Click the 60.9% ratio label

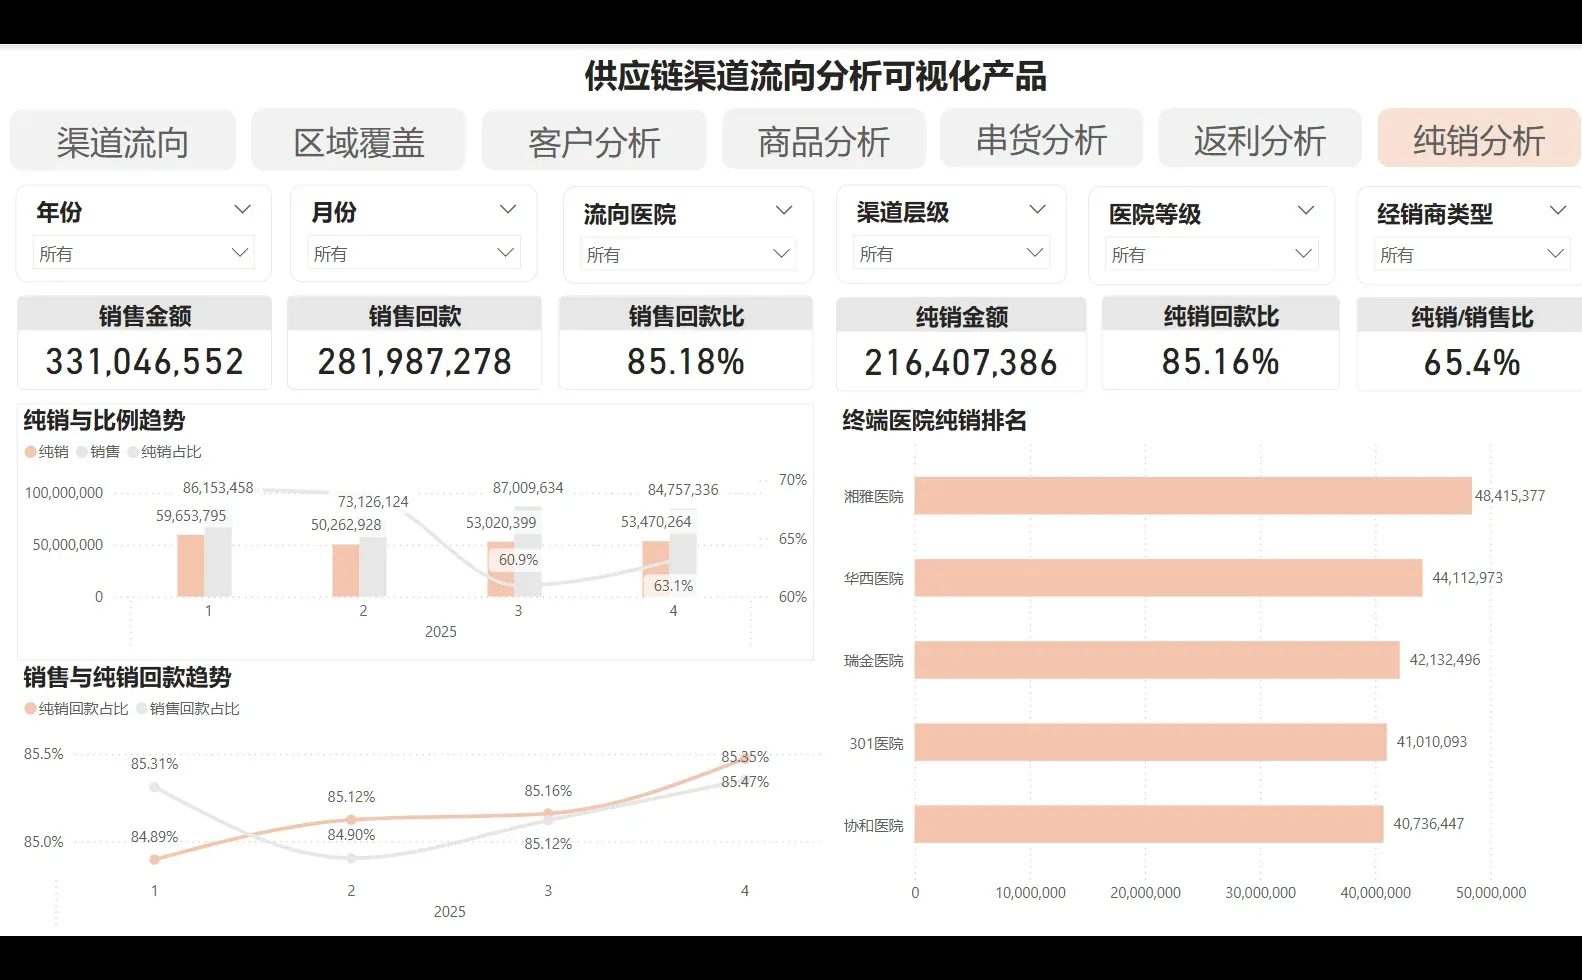click(x=518, y=560)
